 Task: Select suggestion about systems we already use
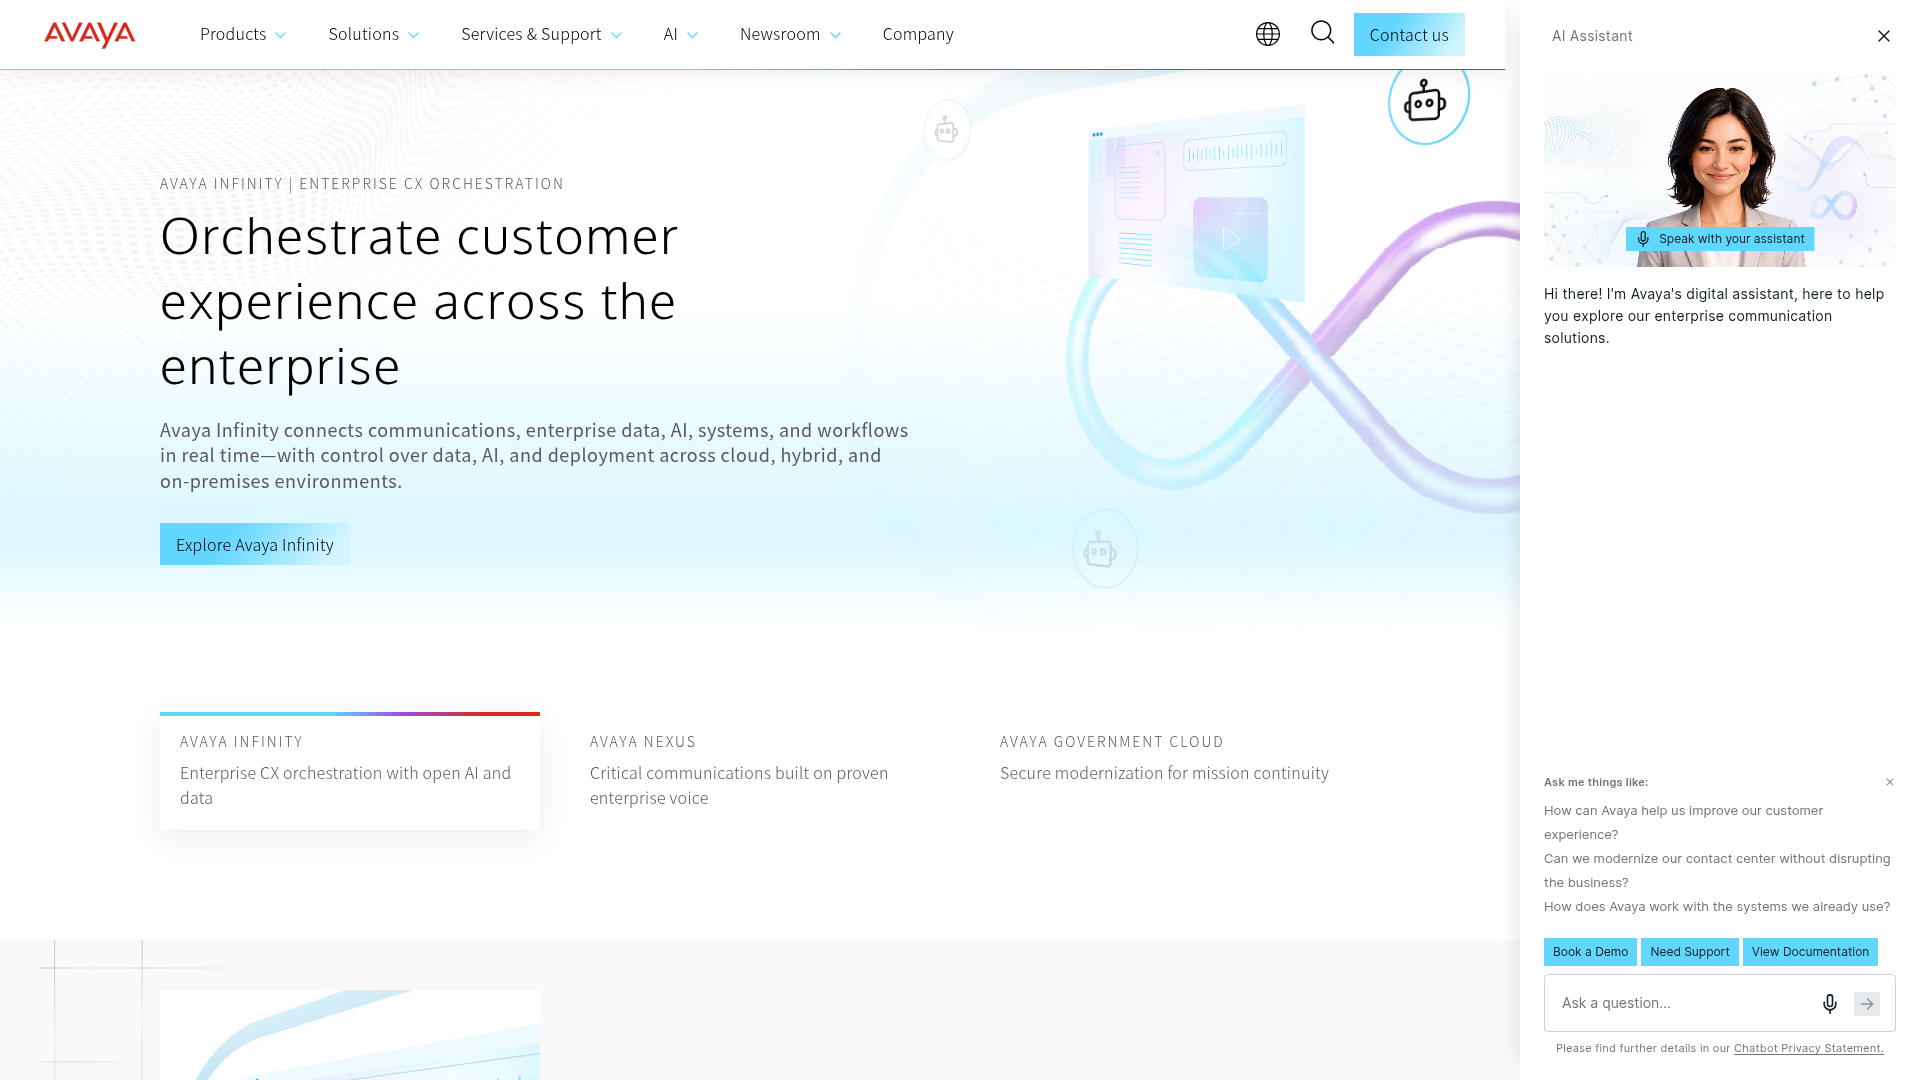point(1717,907)
